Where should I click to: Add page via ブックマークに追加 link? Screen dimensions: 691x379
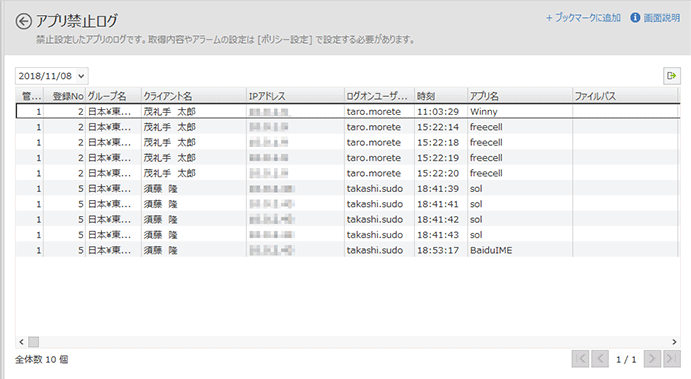coord(583,18)
